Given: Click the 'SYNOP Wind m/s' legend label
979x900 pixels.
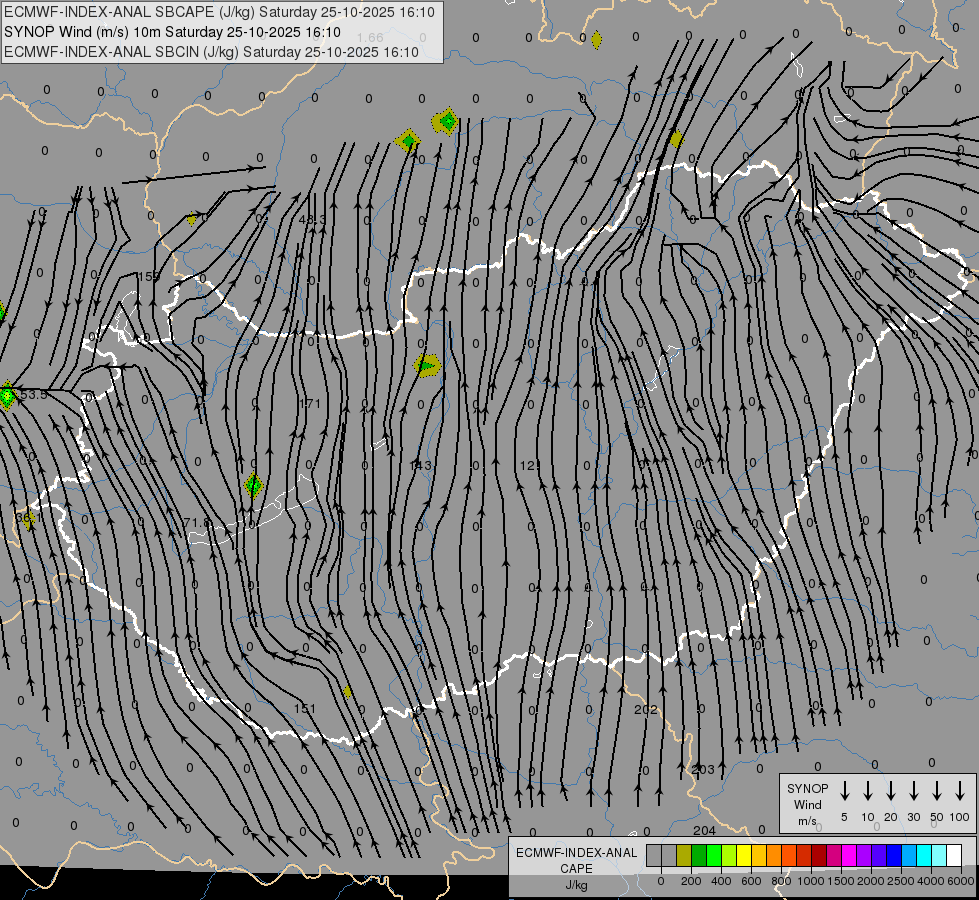Looking at the screenshot, I should click(x=807, y=804).
